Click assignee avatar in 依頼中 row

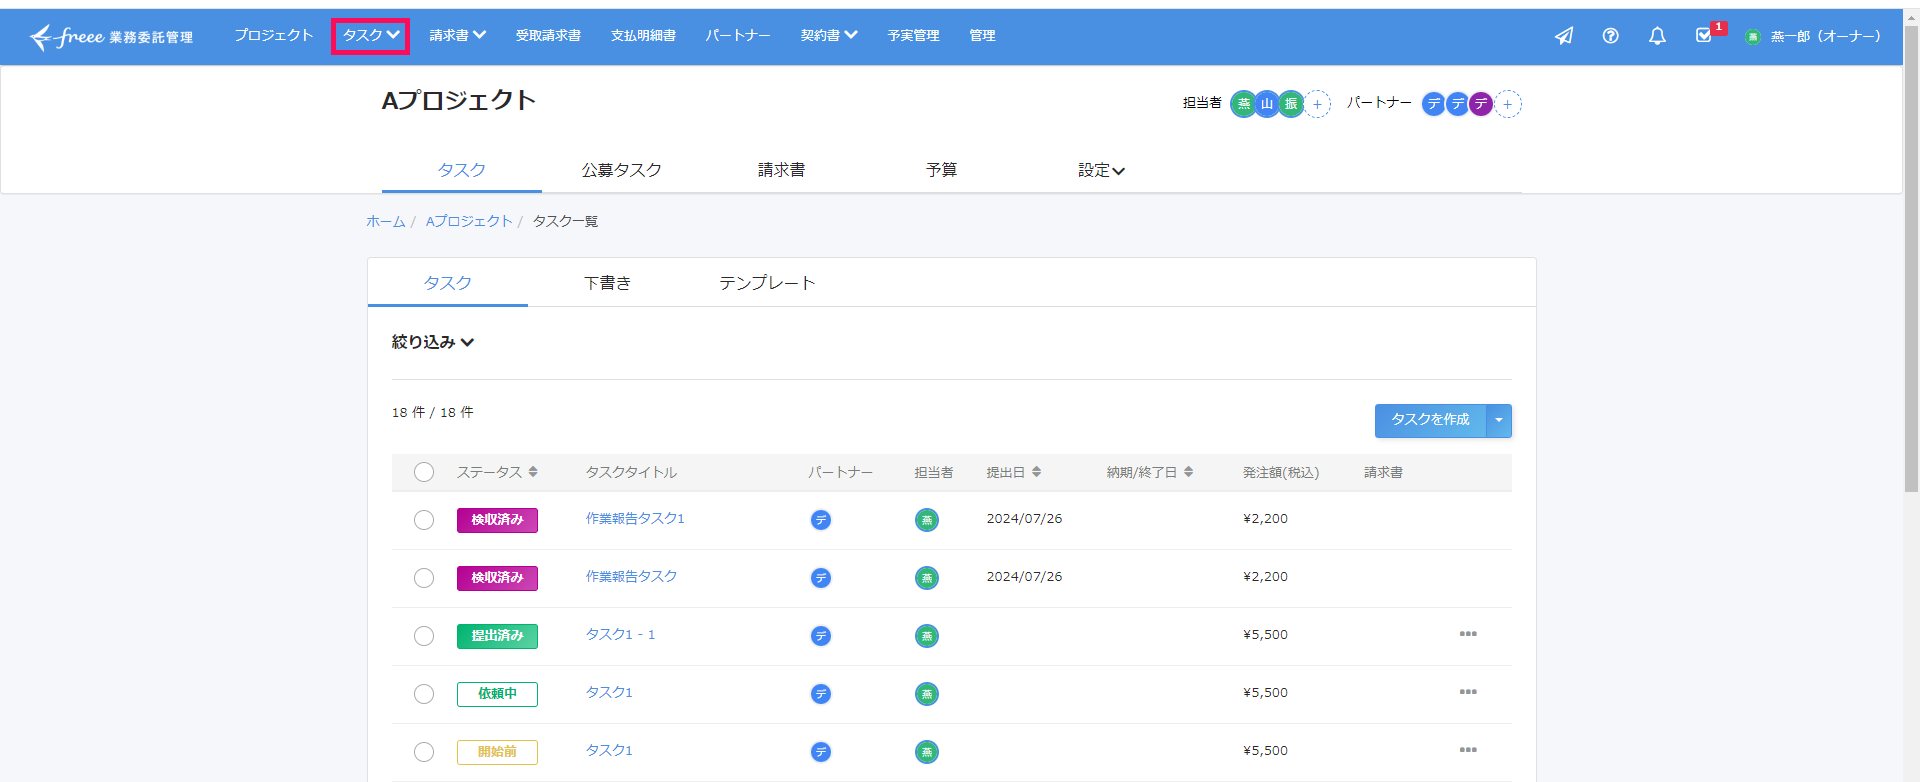click(x=927, y=694)
